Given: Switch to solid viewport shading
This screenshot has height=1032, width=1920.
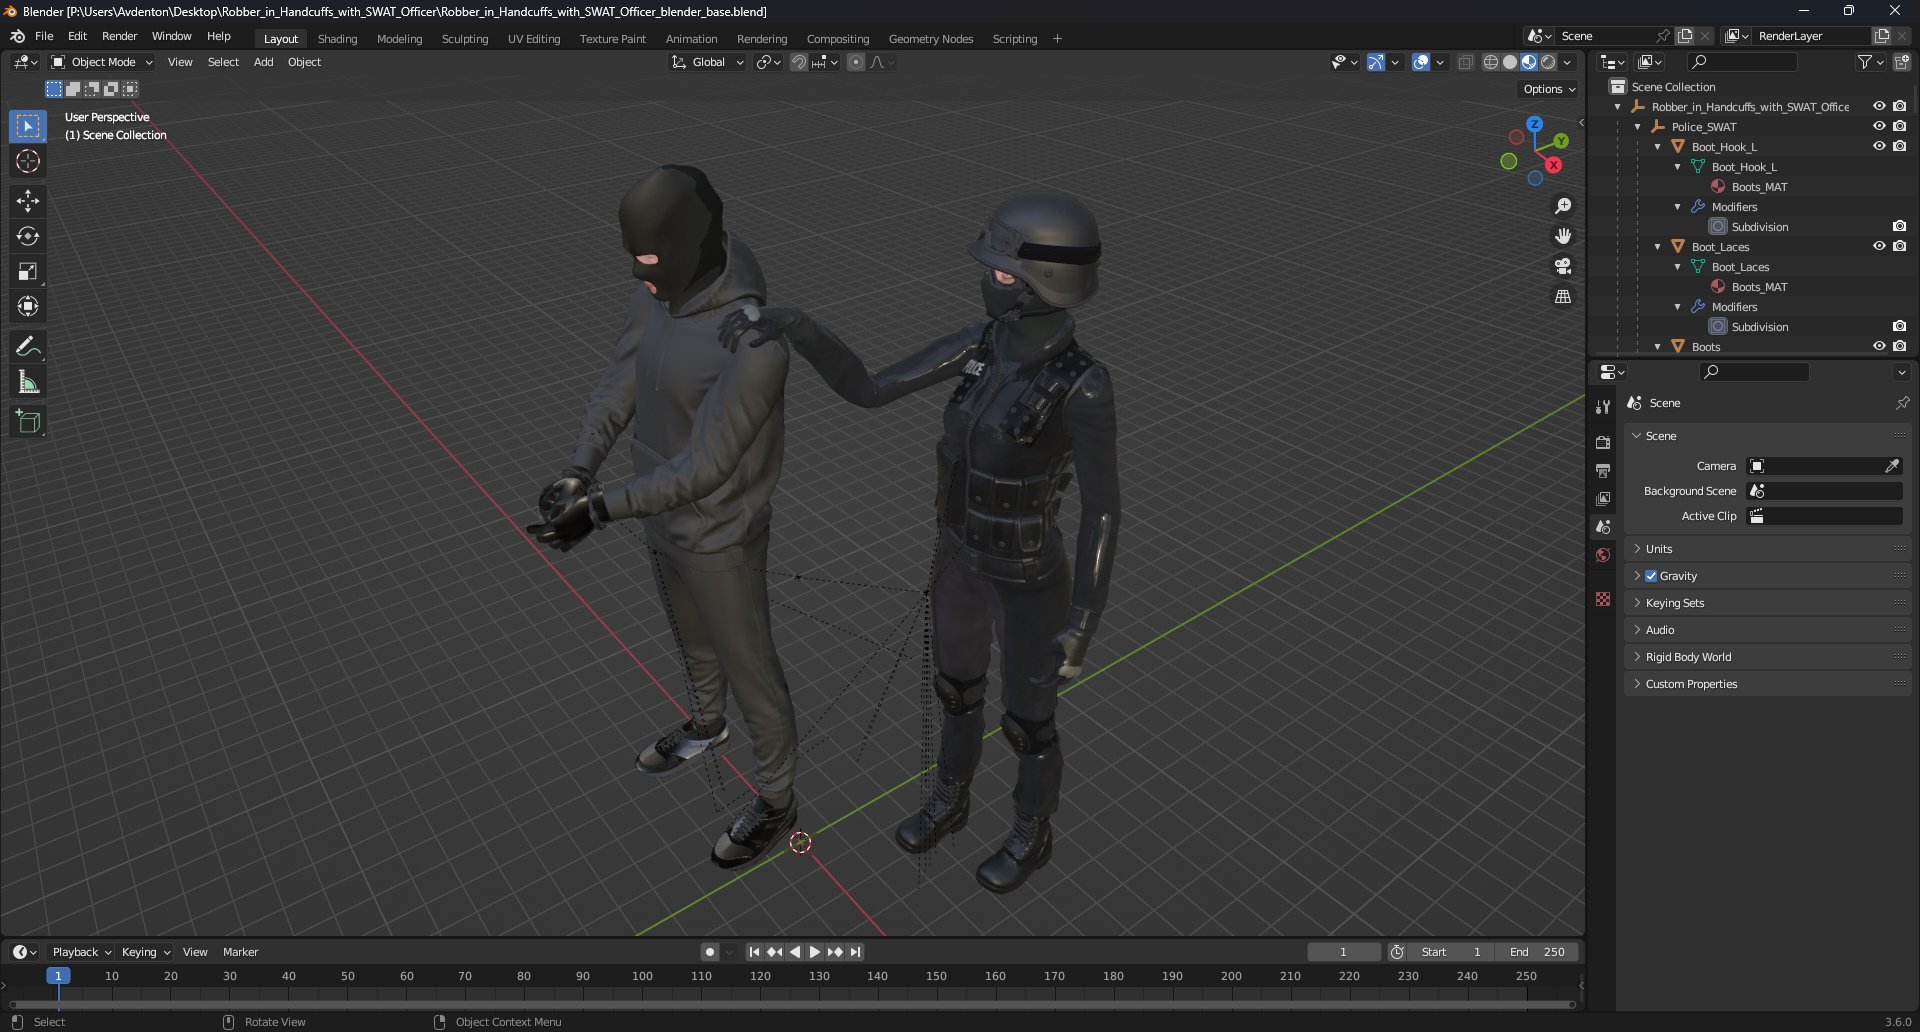Looking at the screenshot, I should click(x=1510, y=62).
